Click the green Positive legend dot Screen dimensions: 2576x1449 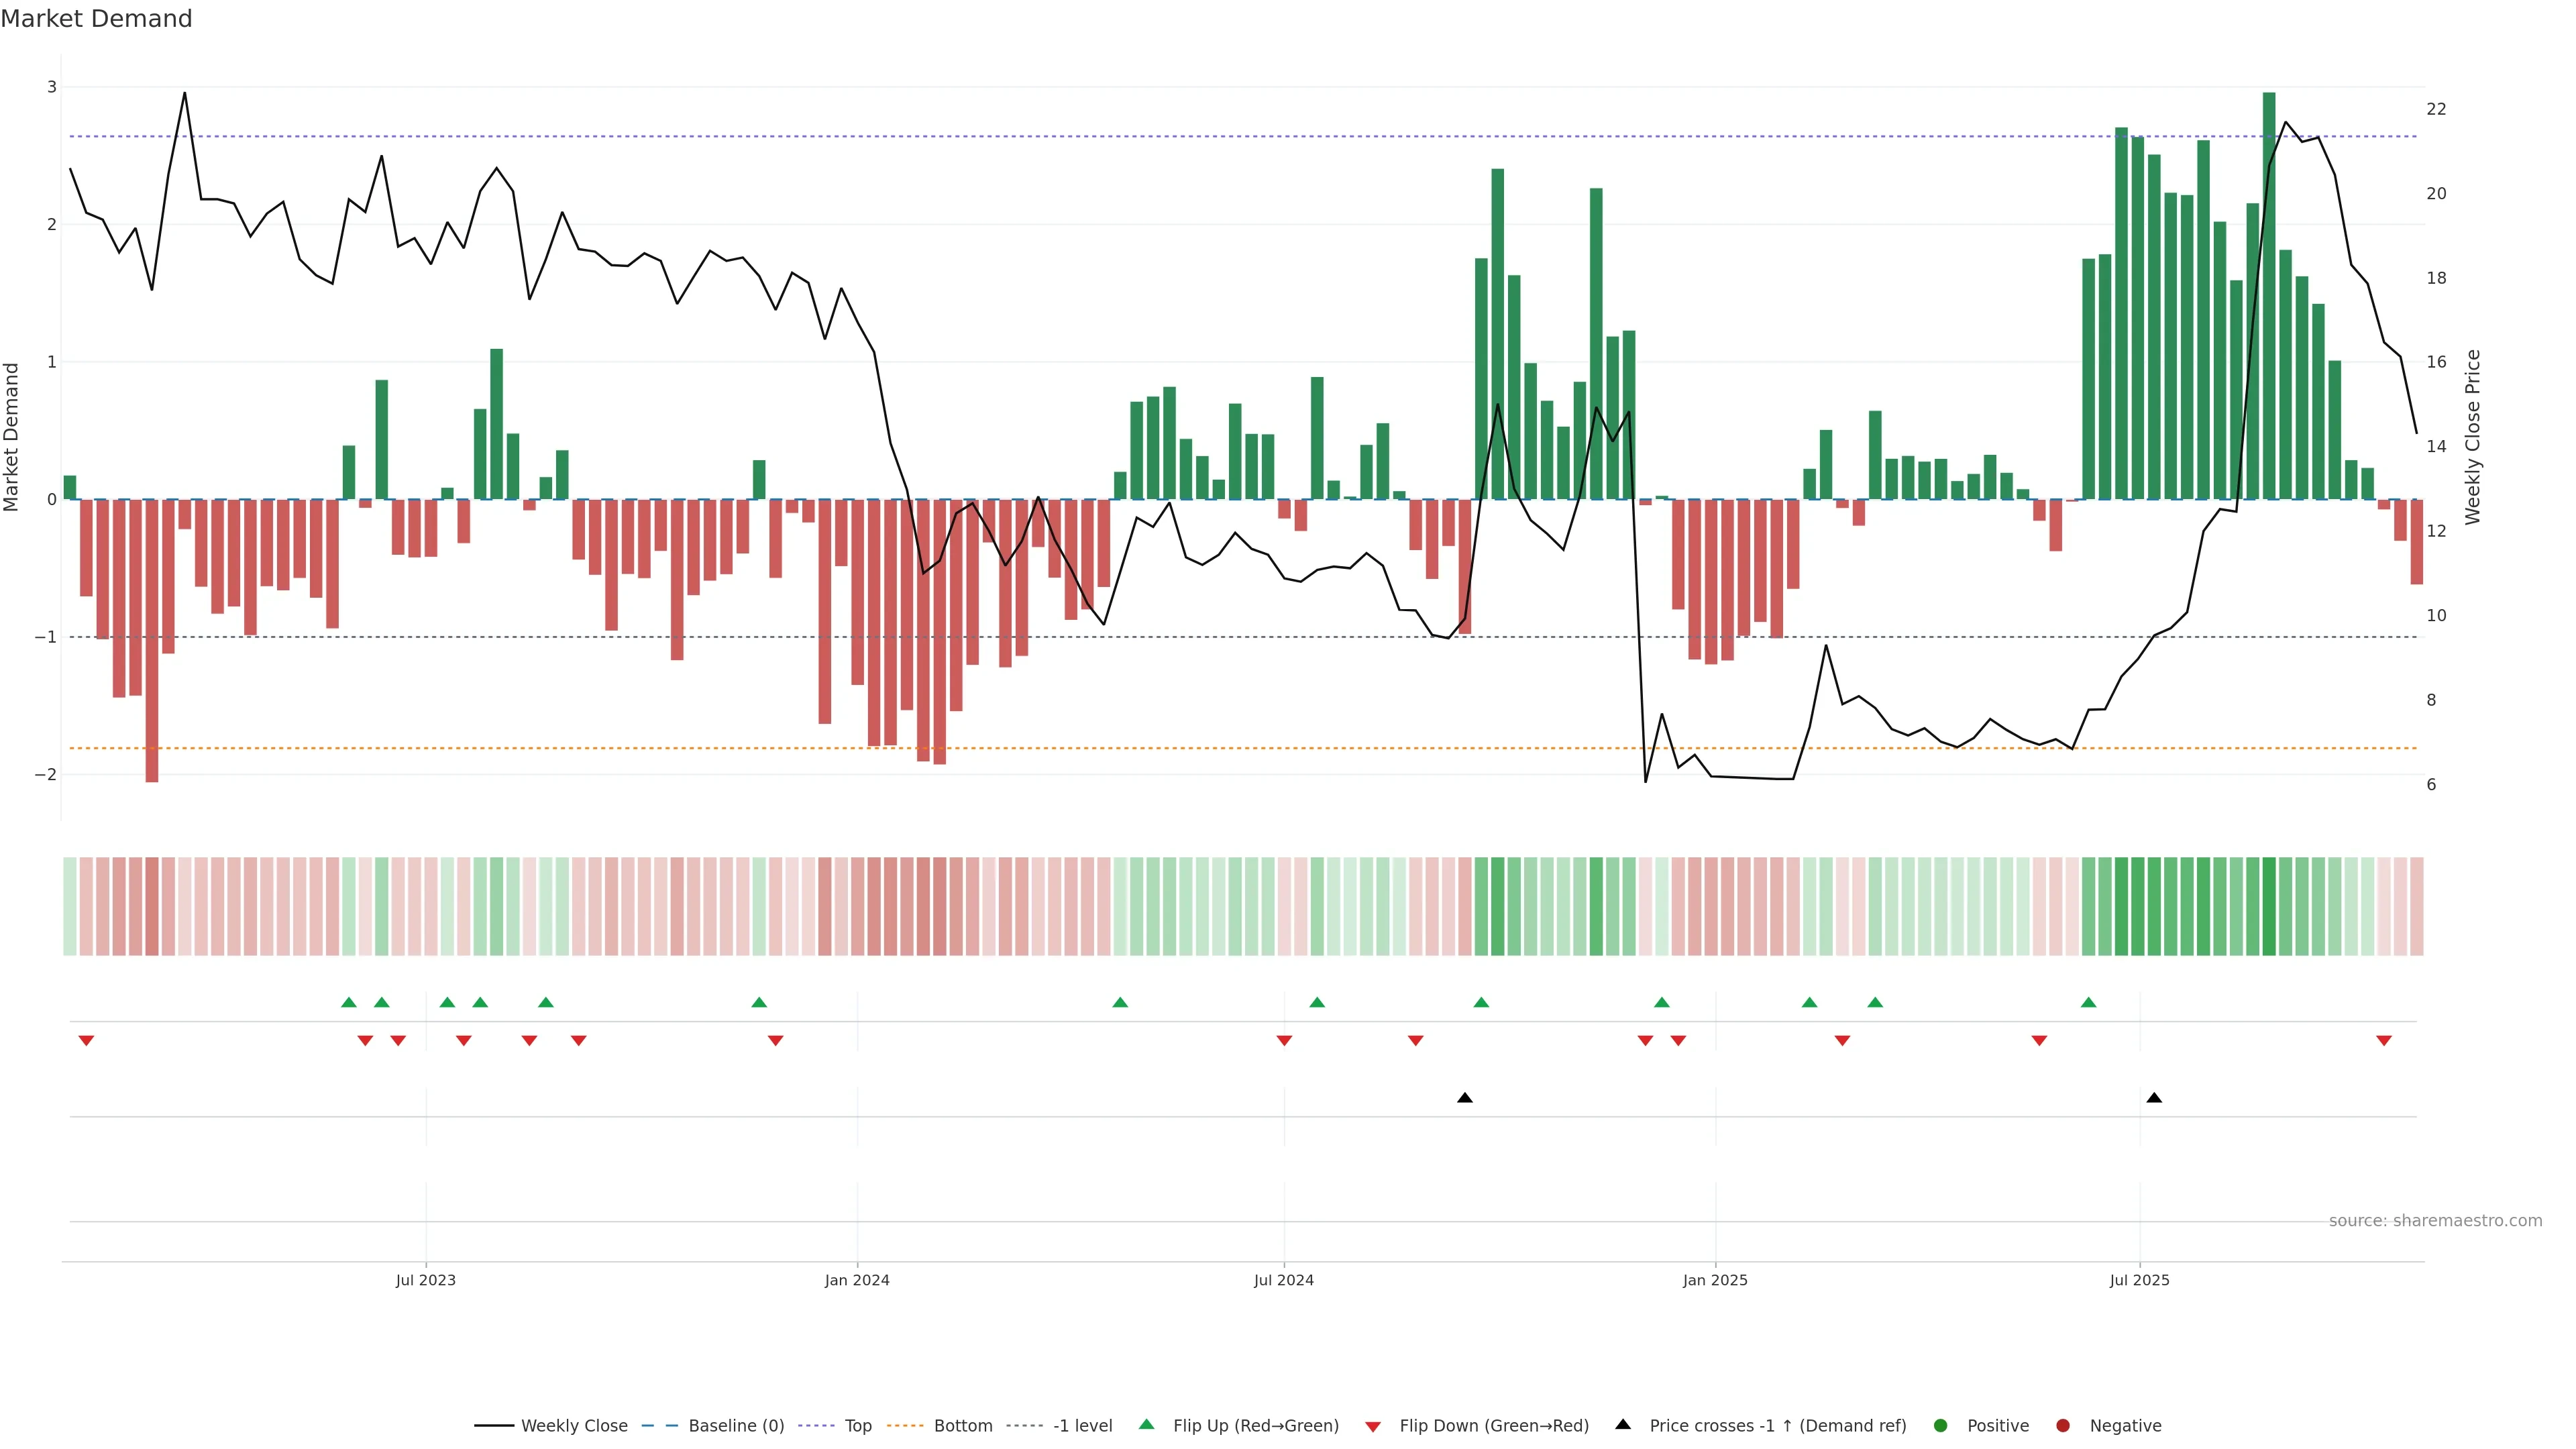(1941, 1425)
